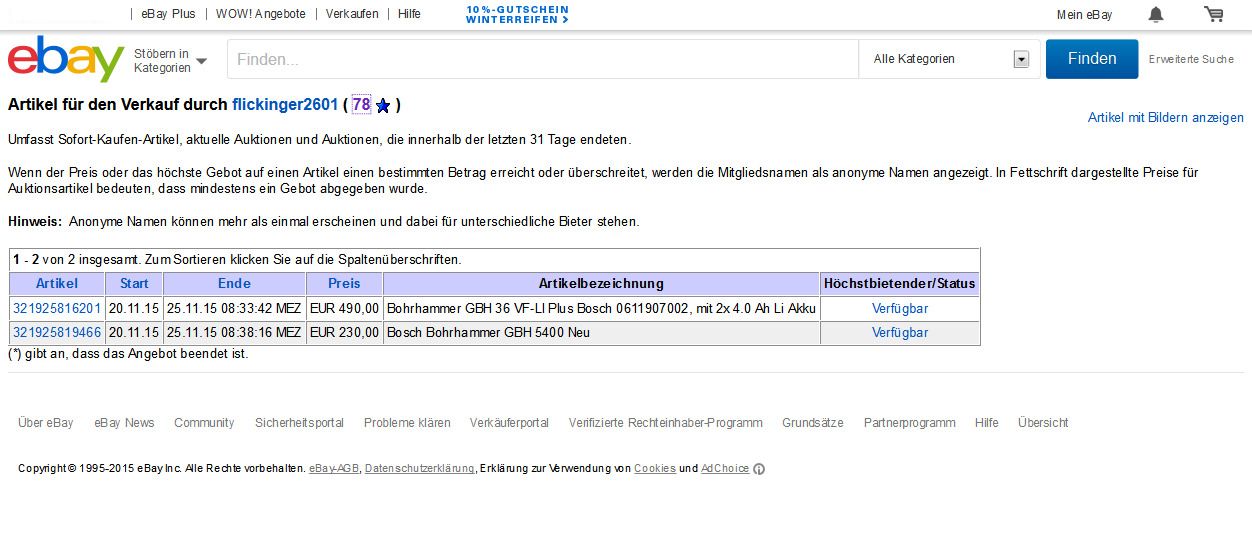Viewport: 1252px width, 539px height.
Task: Open the Übersicht footer link
Action: (1043, 423)
